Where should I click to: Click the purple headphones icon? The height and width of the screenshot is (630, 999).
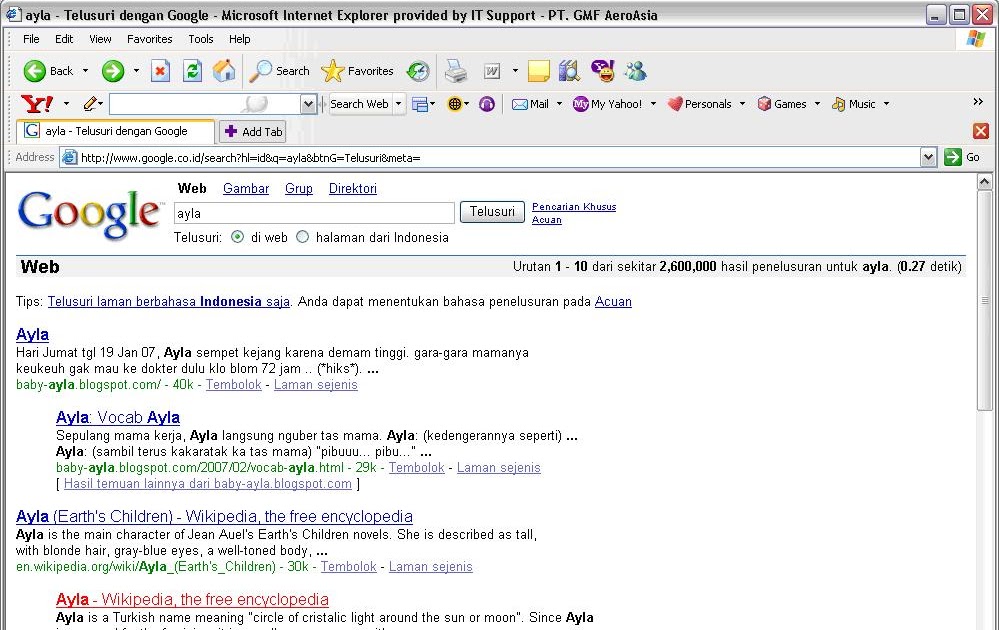487,104
